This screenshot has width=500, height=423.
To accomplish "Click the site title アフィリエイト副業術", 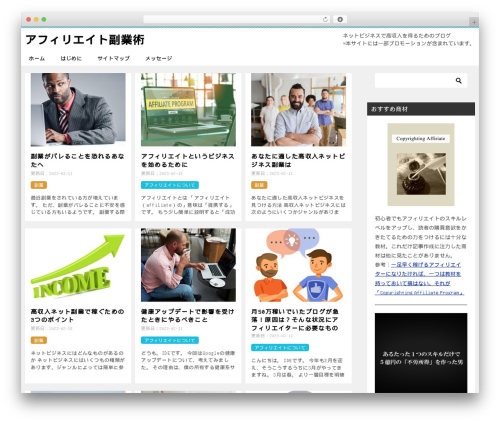I will pos(85,40).
